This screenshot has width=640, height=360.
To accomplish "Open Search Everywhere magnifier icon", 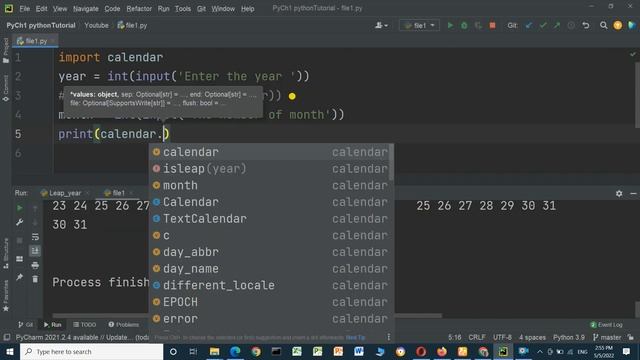I will coord(603,25).
